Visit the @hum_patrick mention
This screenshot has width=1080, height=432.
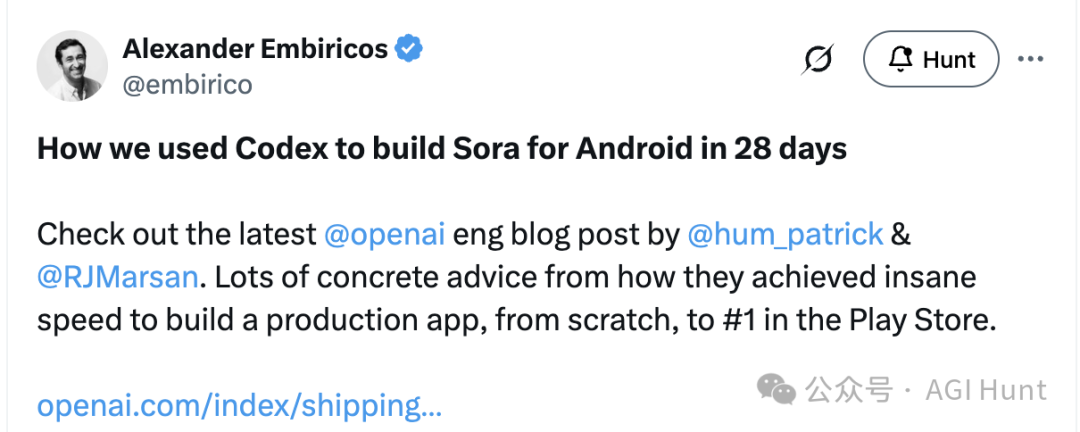(785, 235)
